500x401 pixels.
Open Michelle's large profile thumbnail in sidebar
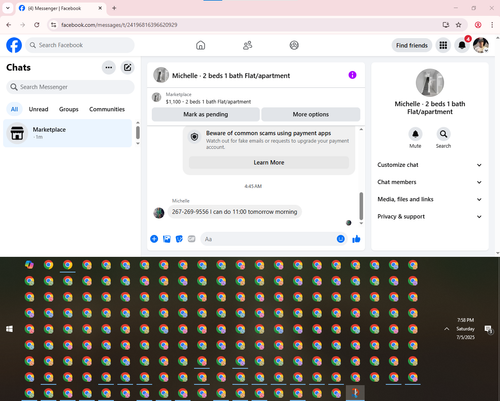click(x=430, y=83)
